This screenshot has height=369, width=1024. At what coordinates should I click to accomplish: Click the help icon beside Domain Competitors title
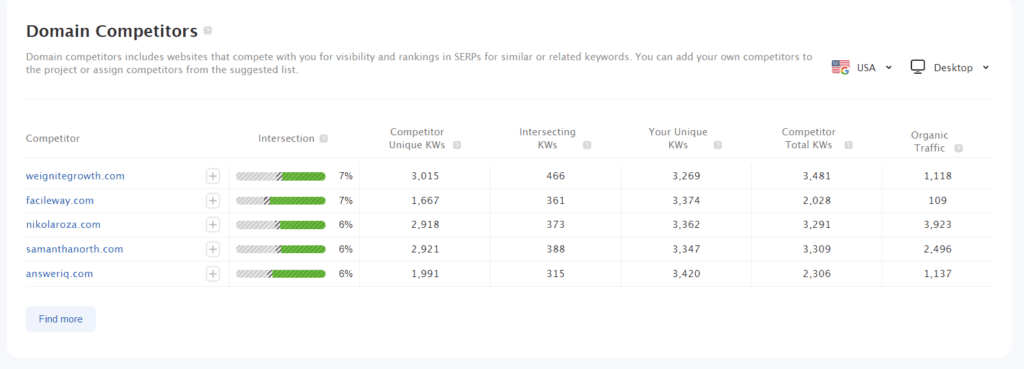click(208, 31)
